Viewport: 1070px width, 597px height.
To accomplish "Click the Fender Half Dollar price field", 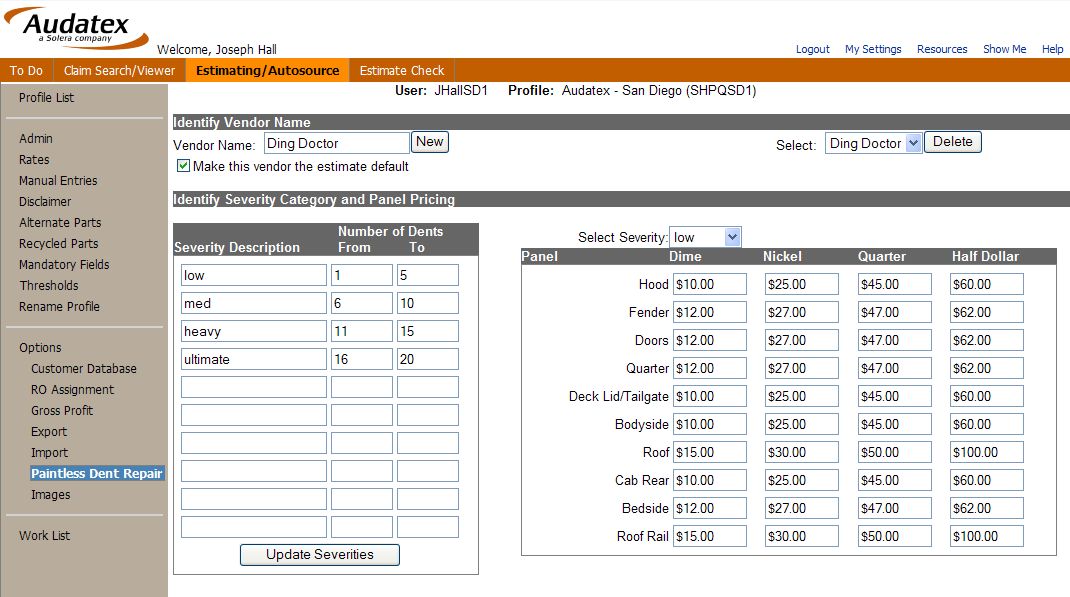I will point(987,312).
